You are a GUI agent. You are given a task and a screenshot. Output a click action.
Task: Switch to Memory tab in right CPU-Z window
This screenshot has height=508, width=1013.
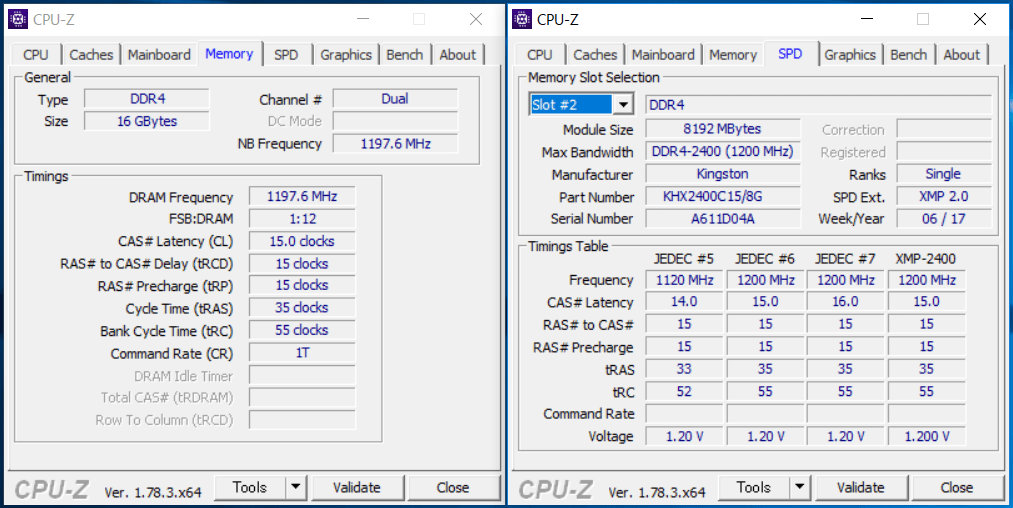(733, 55)
